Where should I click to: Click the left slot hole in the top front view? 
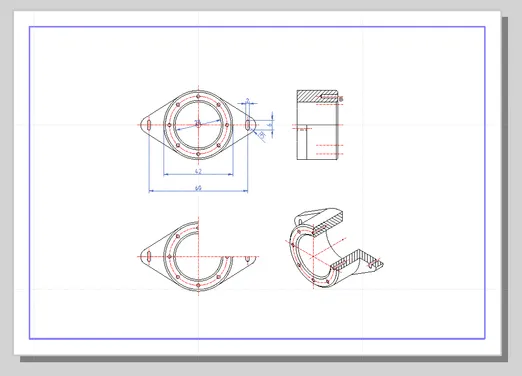[x=149, y=125]
